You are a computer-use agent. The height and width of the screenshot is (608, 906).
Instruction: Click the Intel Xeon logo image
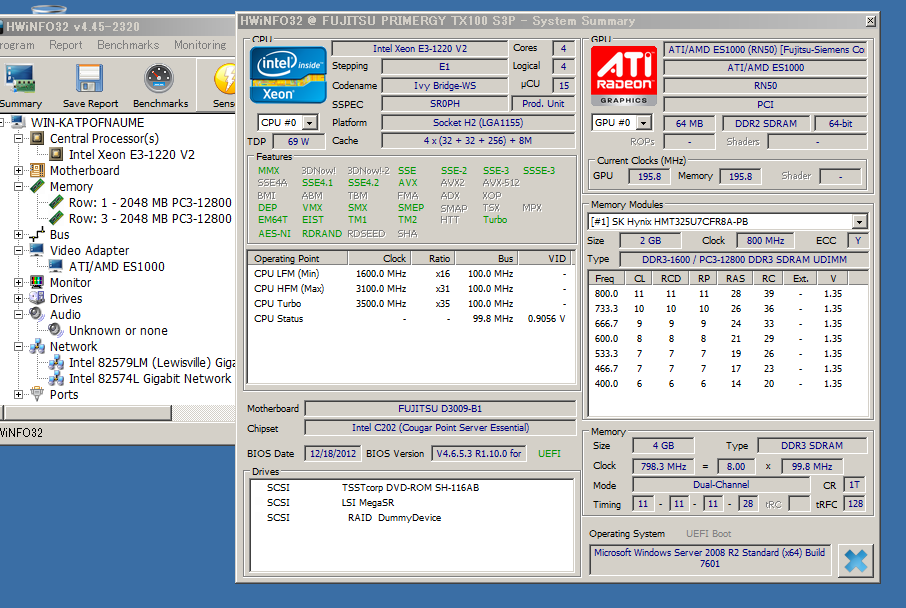coord(288,74)
